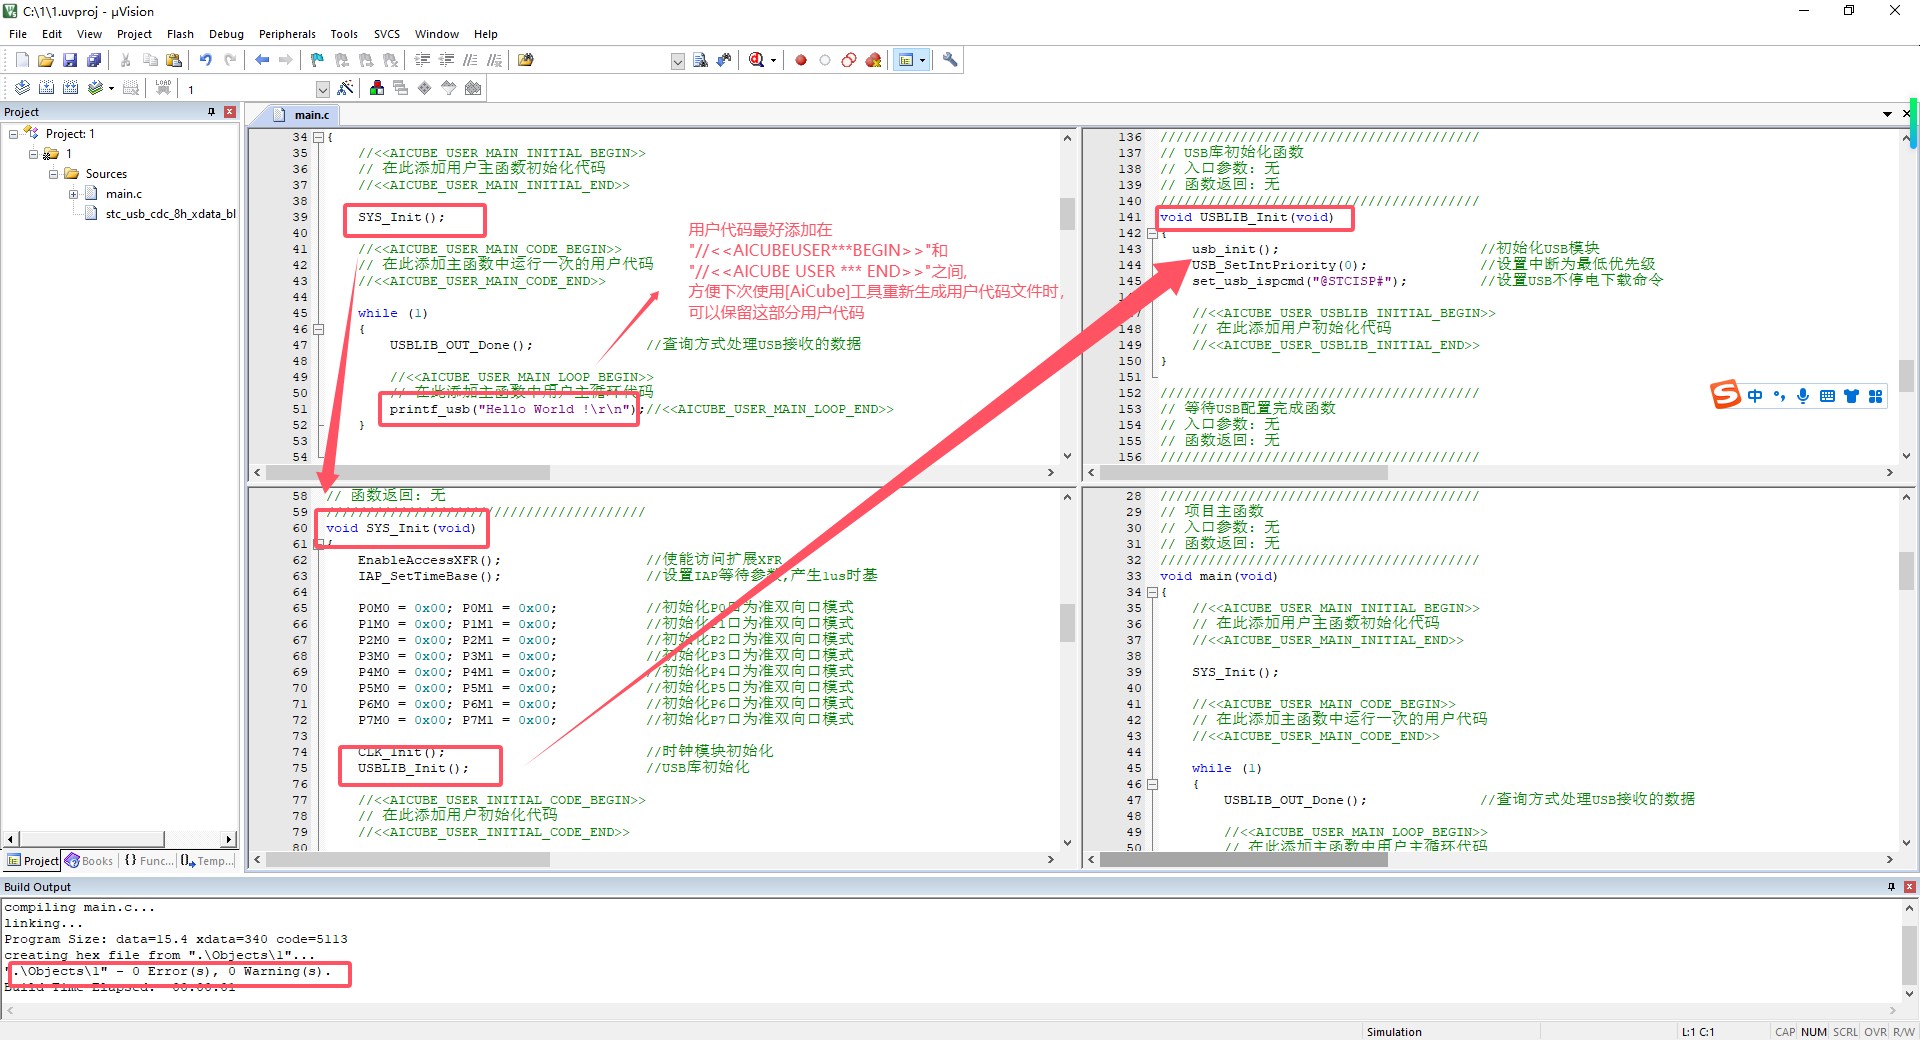
Task: Pin the Project panel
Action: click(x=211, y=112)
